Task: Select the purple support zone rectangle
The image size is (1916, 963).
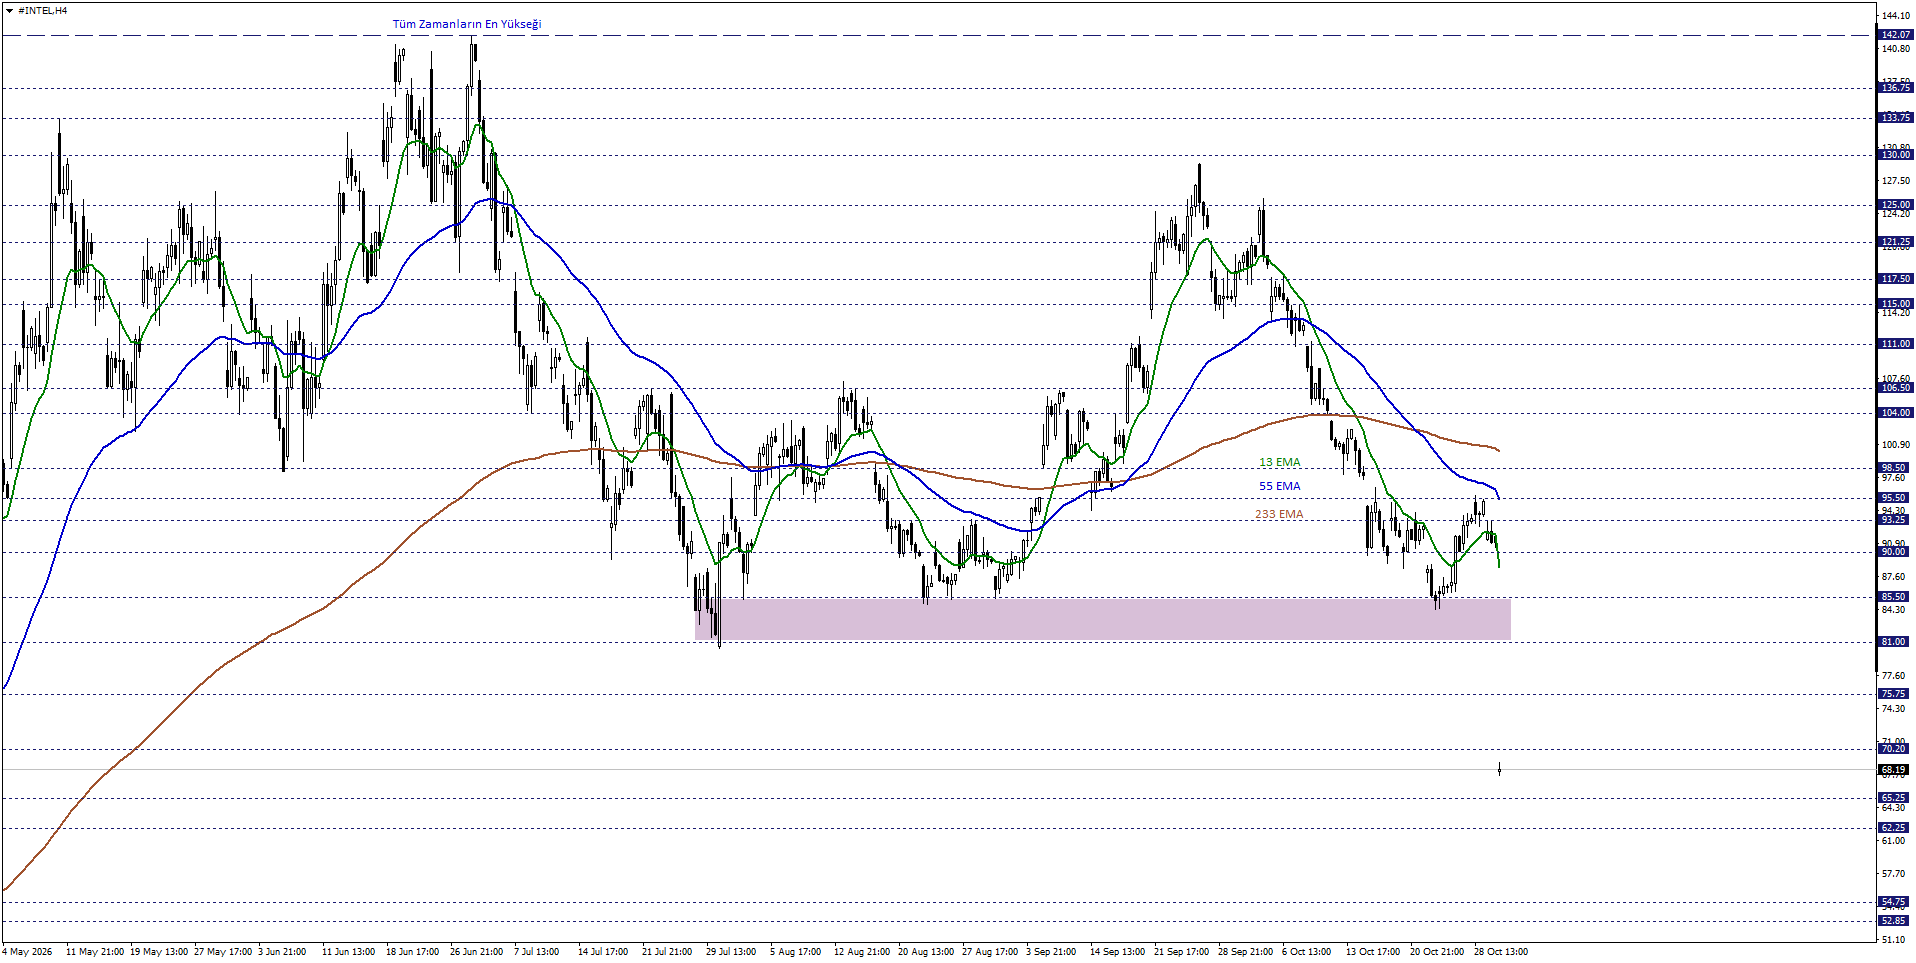Action: [1103, 619]
